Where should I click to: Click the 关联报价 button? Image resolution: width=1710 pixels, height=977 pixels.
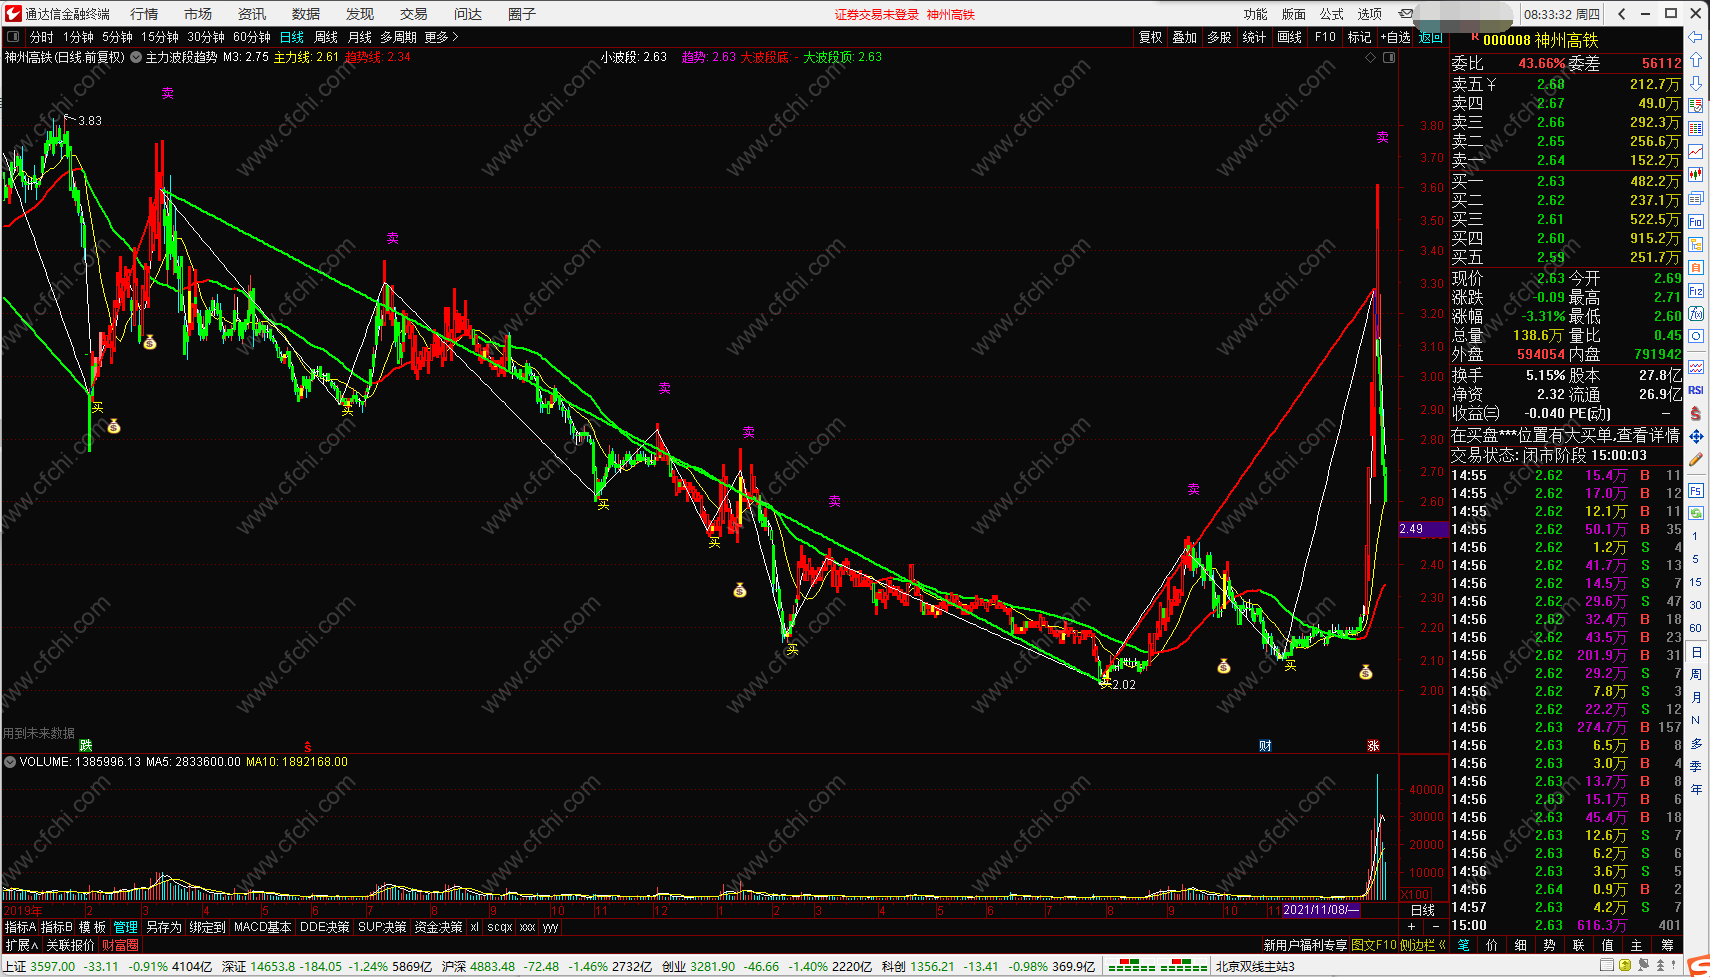[71, 945]
